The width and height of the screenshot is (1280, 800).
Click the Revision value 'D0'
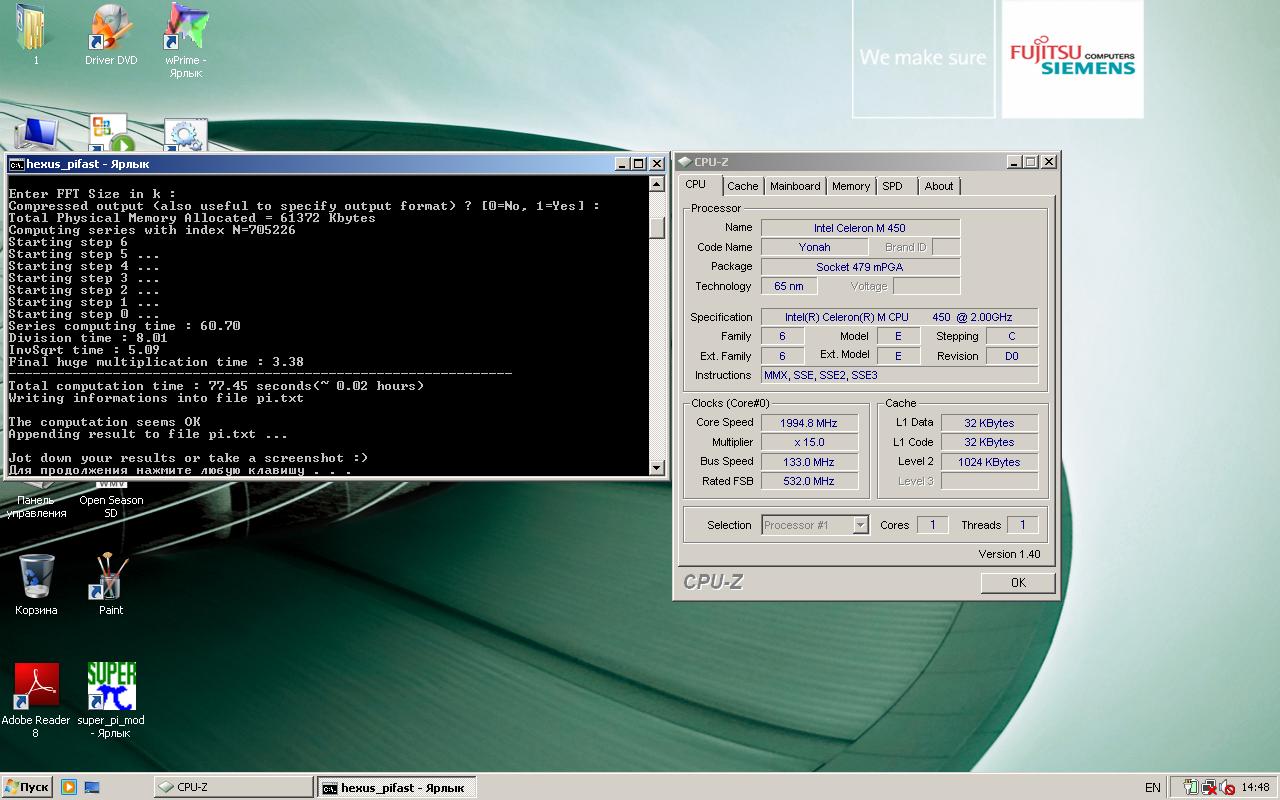[x=1011, y=356]
